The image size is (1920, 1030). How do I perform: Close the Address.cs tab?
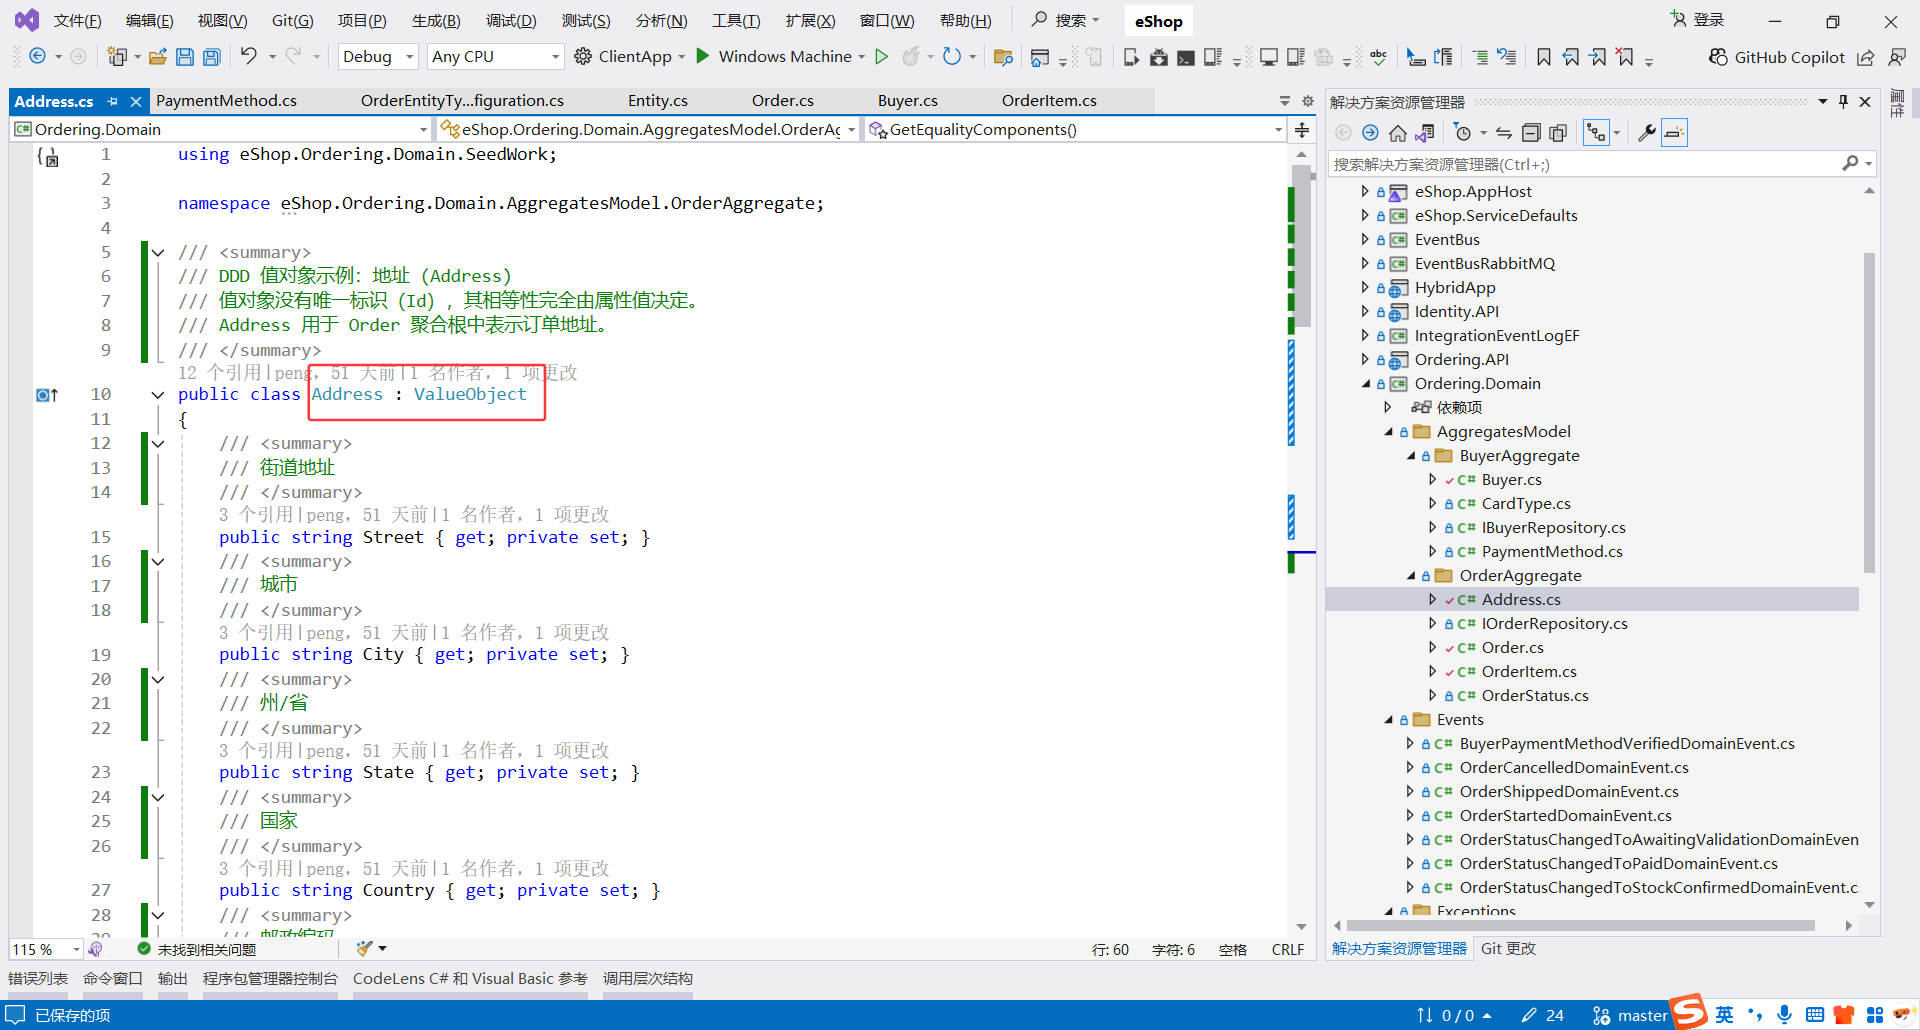pyautogui.click(x=136, y=101)
